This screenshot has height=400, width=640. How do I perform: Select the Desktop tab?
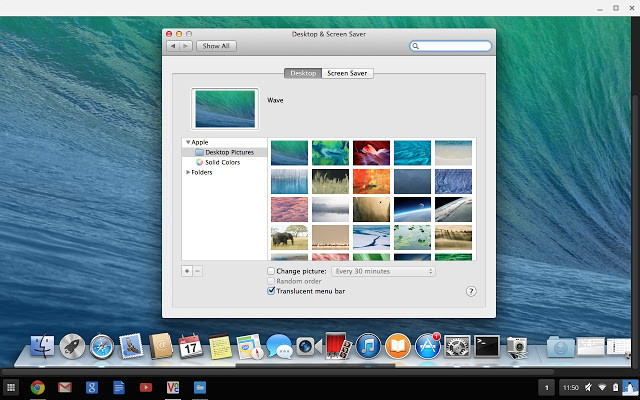[303, 73]
